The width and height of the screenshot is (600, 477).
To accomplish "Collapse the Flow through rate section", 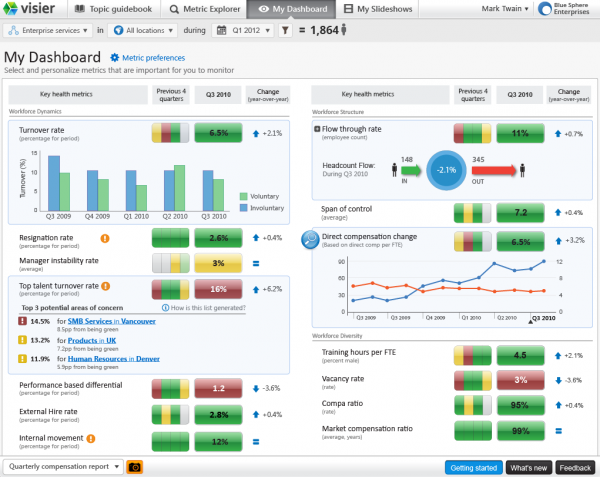I will [317, 129].
